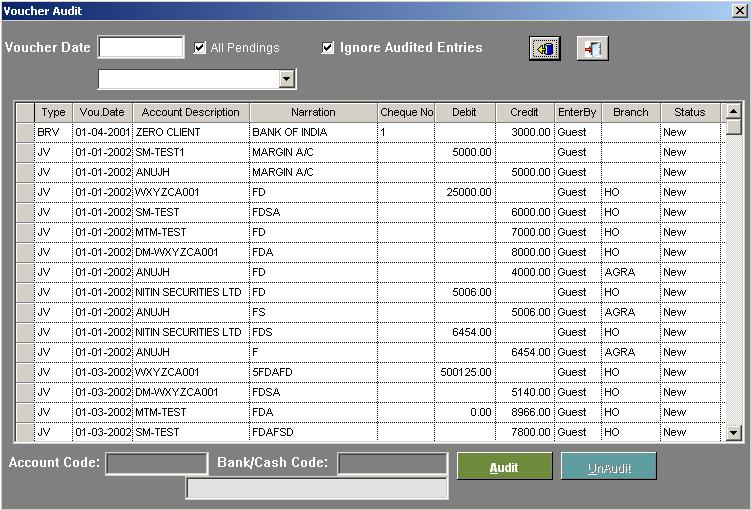Click the Audit button
This screenshot has height=510, width=751.
pyautogui.click(x=504, y=467)
